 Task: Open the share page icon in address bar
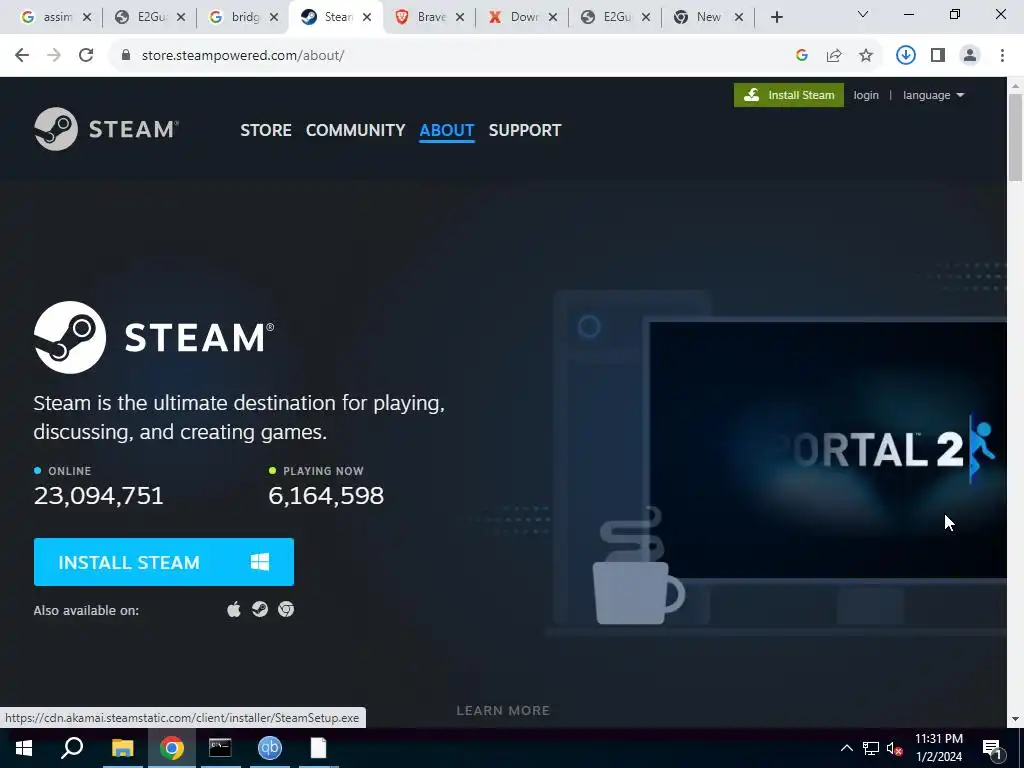(x=834, y=56)
